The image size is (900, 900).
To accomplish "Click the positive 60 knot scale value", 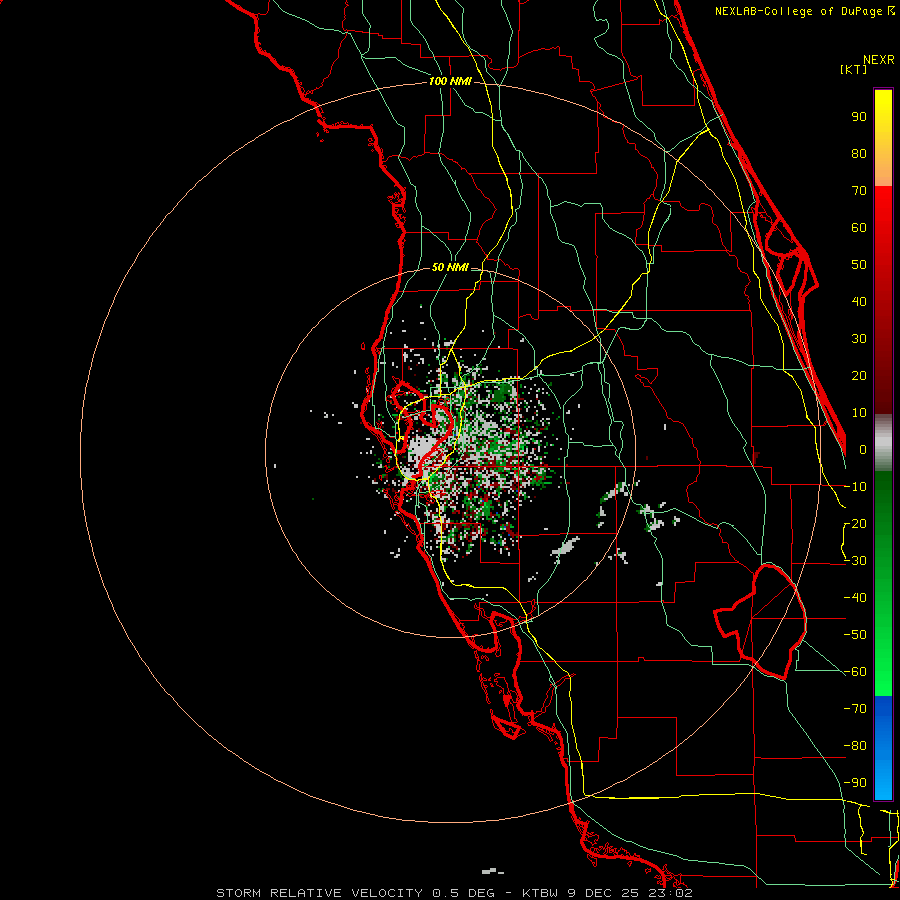I will point(859,227).
